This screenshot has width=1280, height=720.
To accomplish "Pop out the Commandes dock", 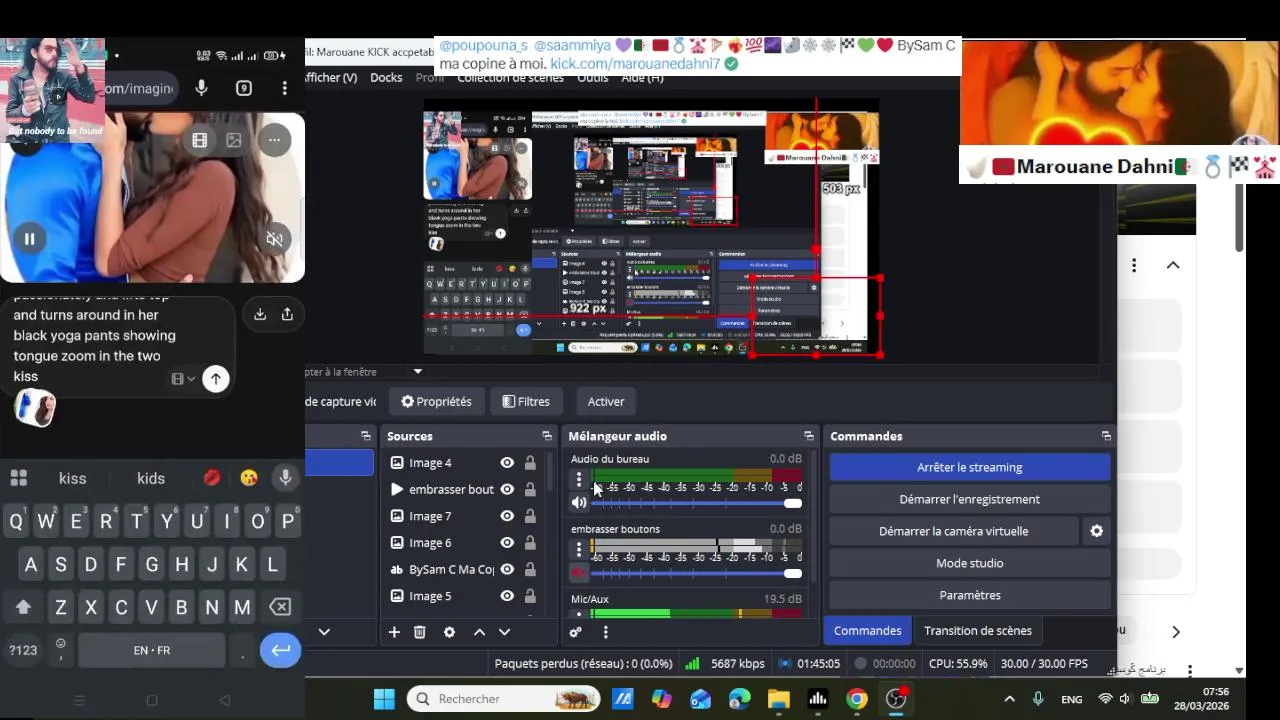I will [1106, 436].
